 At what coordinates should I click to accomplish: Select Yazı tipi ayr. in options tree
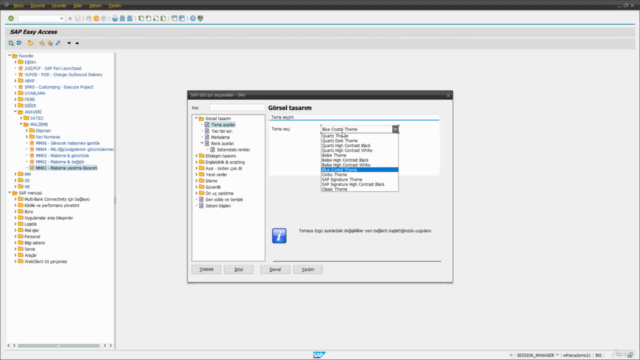(222, 131)
